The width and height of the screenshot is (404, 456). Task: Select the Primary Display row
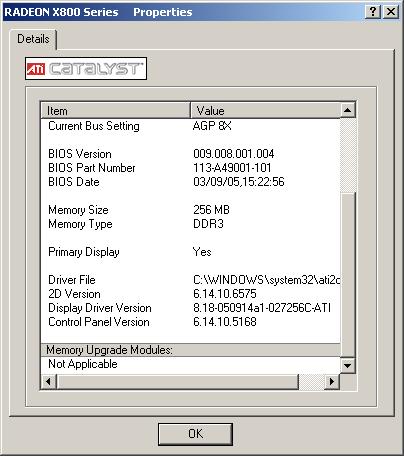190,252
